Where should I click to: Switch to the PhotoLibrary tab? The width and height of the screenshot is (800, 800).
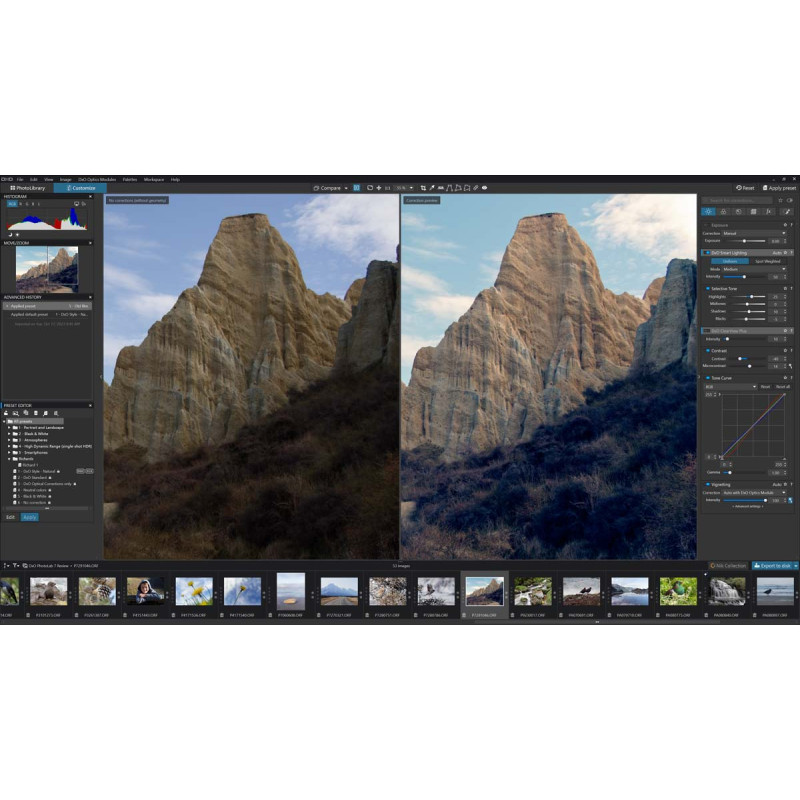[x=27, y=187]
